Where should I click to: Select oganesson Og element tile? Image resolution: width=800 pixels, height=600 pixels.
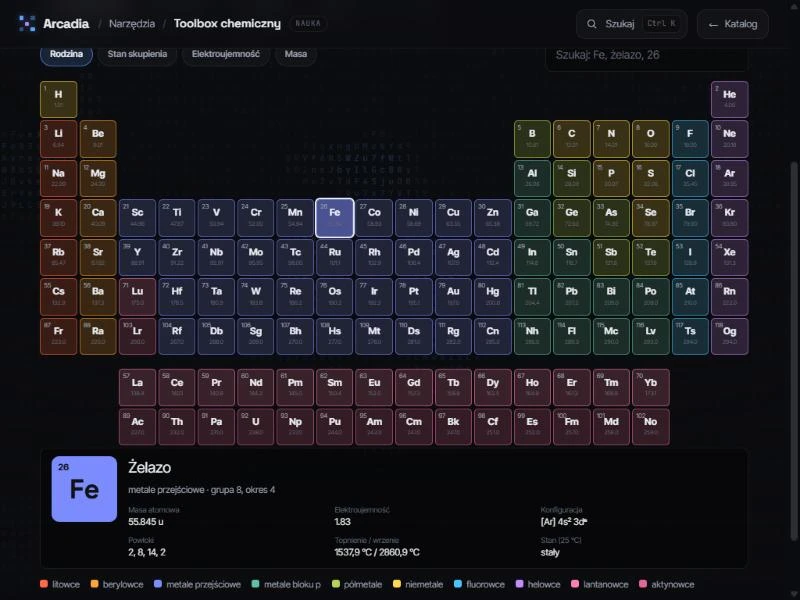click(x=730, y=336)
